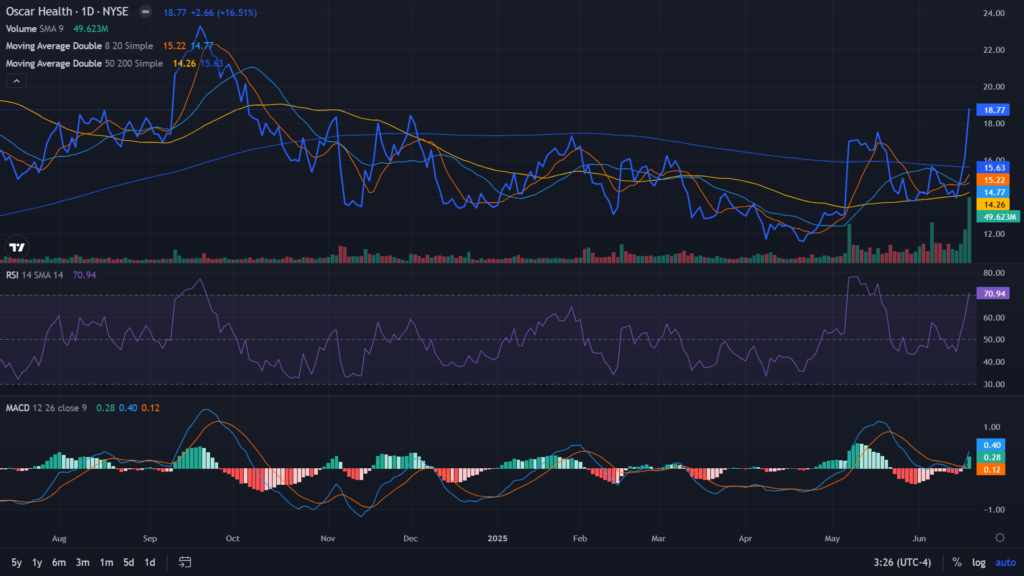Select the MACD 12 26 close 9 legend
The image size is (1024, 576).
pyautogui.click(x=46, y=408)
